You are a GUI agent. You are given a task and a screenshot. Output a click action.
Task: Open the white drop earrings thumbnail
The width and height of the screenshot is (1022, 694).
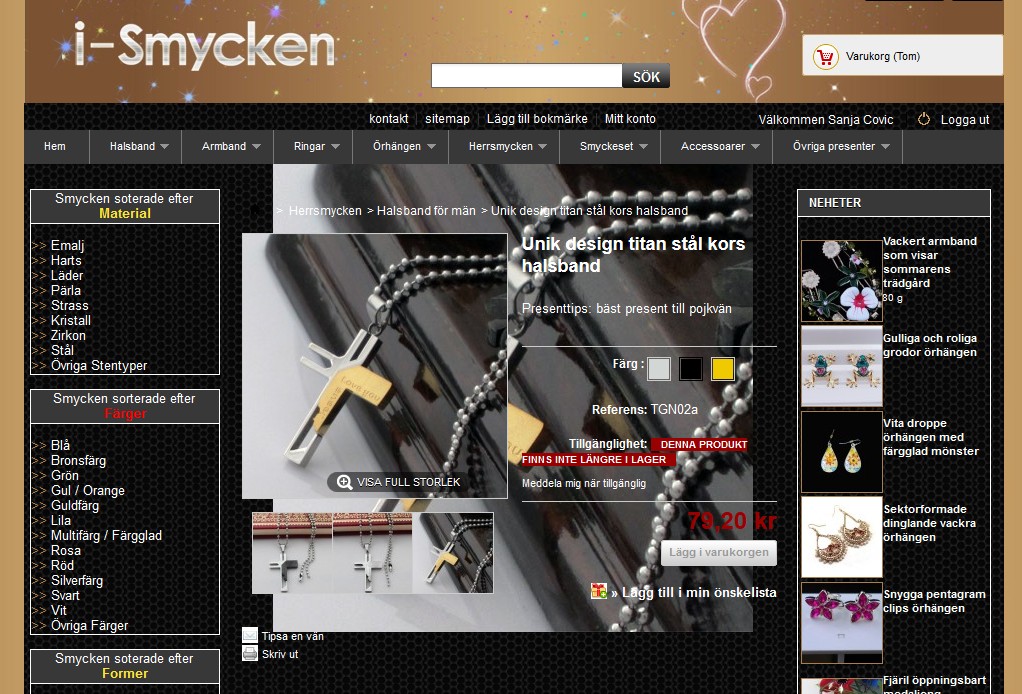point(841,452)
